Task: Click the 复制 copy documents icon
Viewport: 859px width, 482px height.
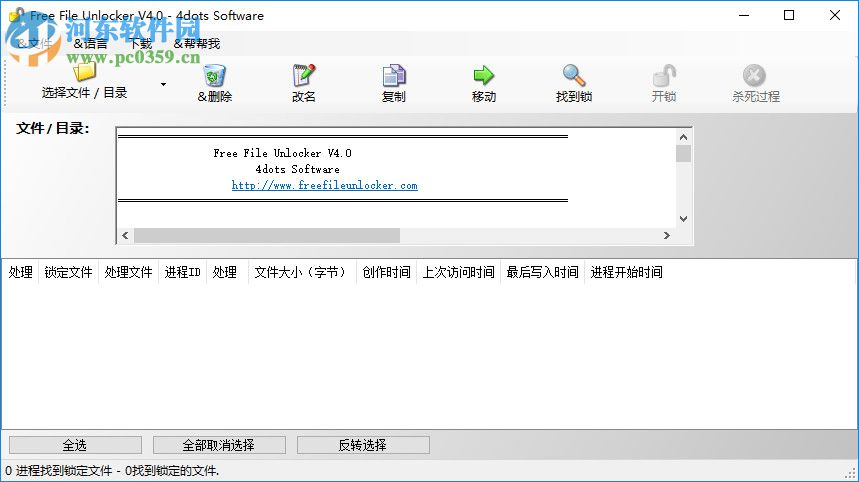Action: pyautogui.click(x=393, y=75)
